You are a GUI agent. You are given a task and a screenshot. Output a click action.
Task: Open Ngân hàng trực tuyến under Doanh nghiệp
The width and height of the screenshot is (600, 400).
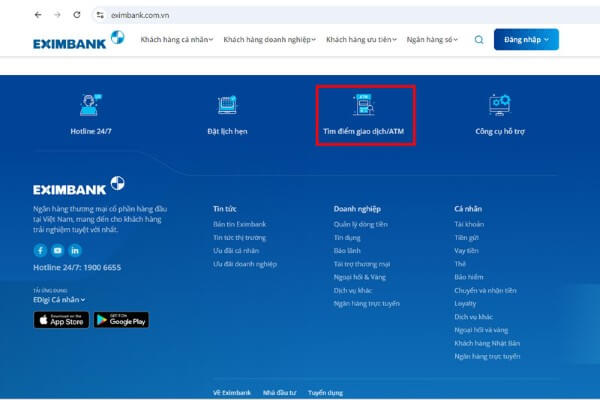click(367, 304)
